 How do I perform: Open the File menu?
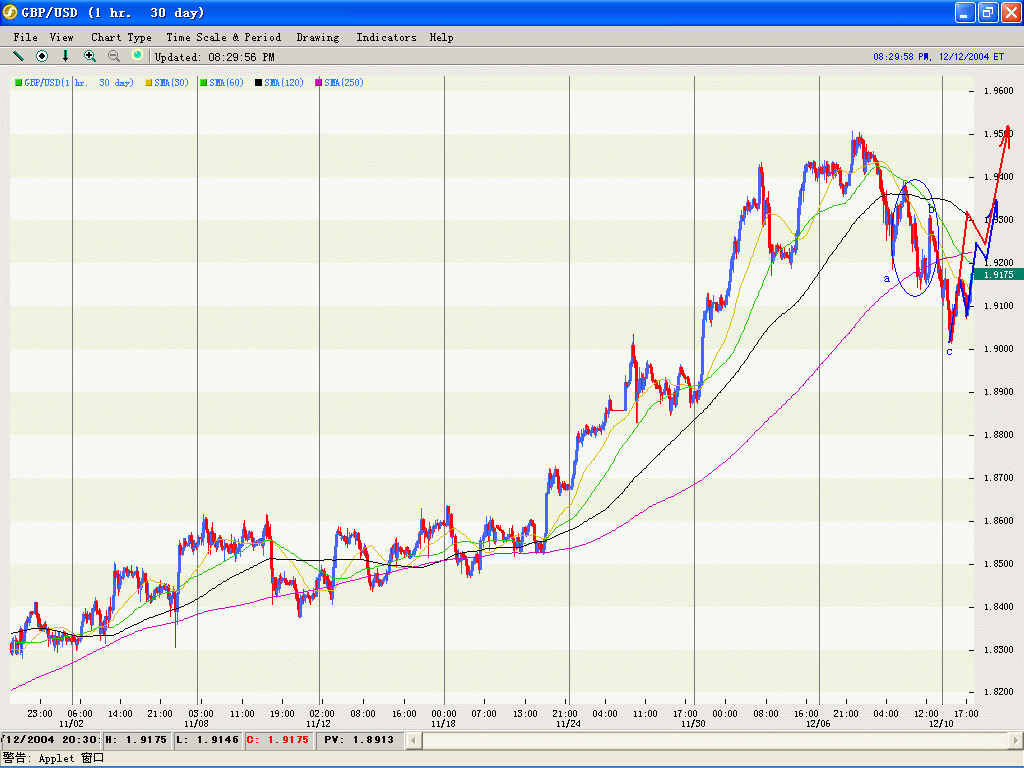[x=26, y=37]
